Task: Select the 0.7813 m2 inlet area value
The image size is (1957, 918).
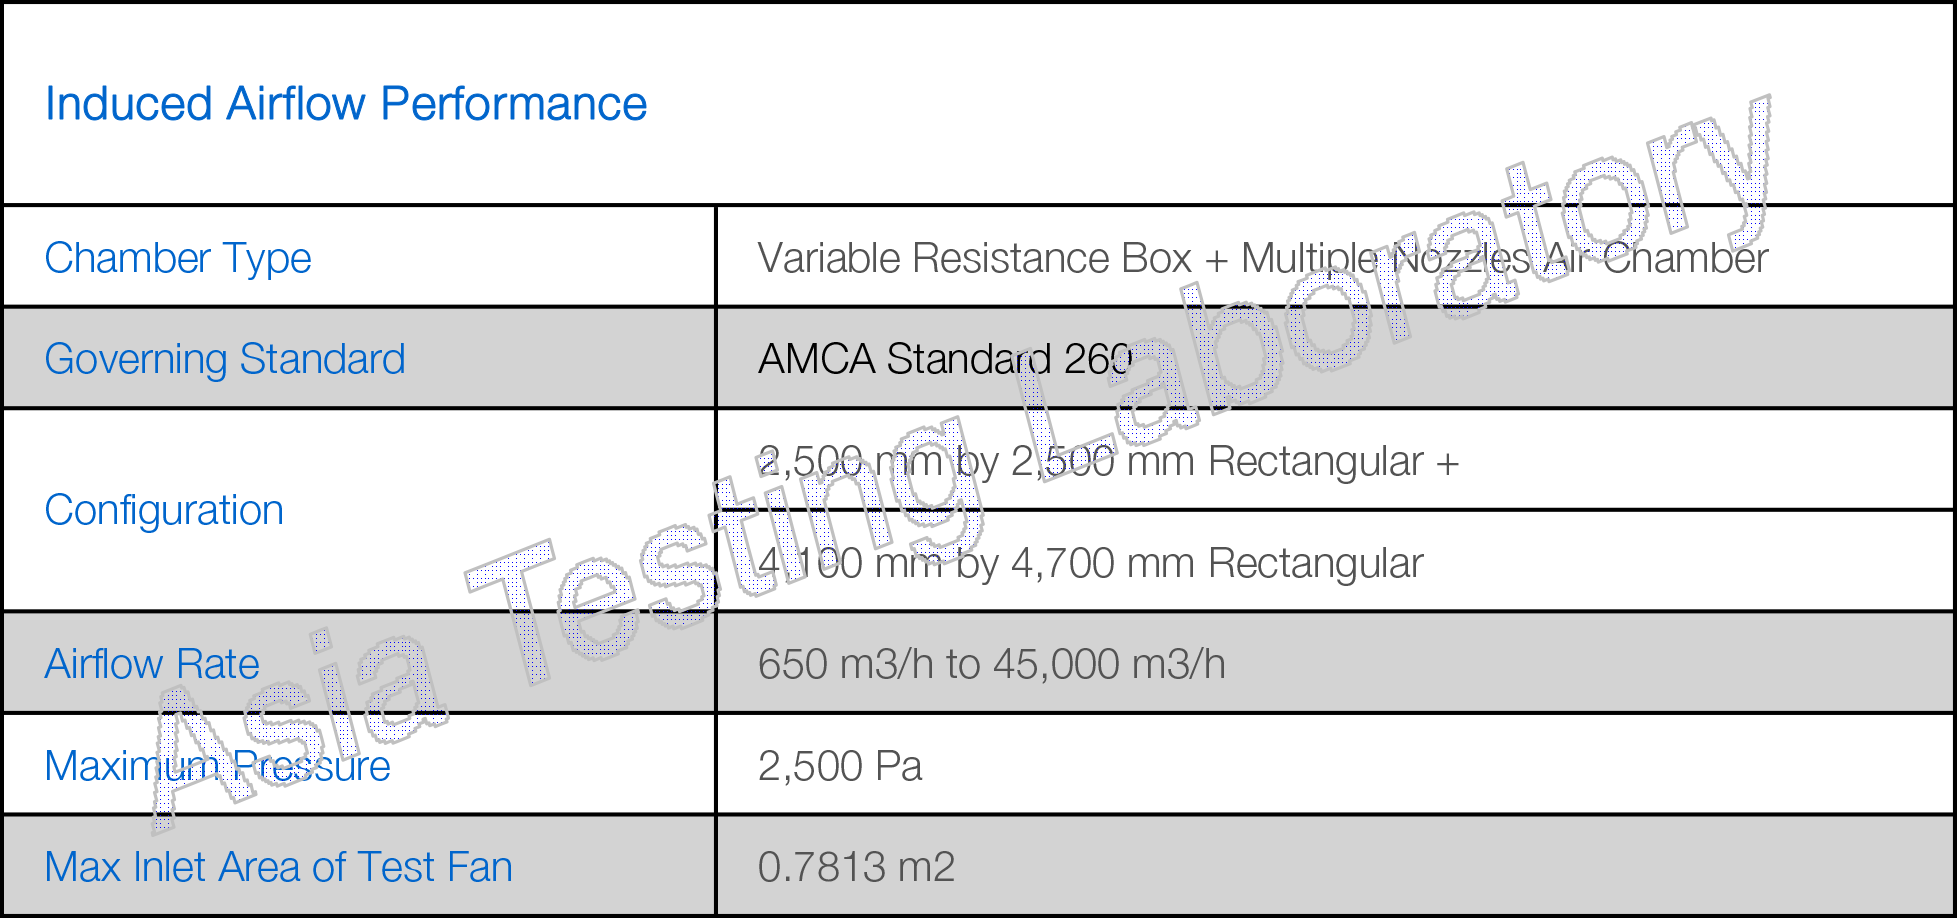Action: coord(856,867)
